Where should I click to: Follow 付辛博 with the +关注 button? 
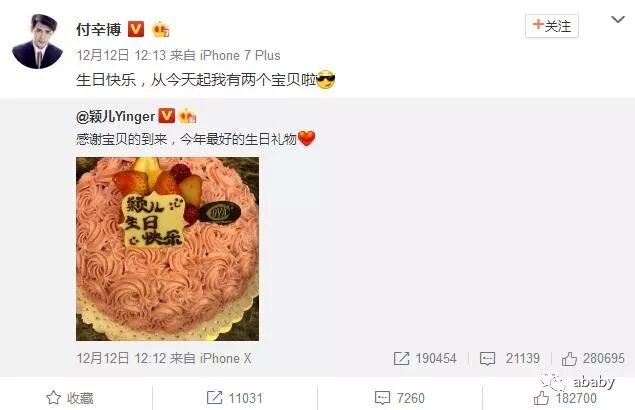coord(552,26)
